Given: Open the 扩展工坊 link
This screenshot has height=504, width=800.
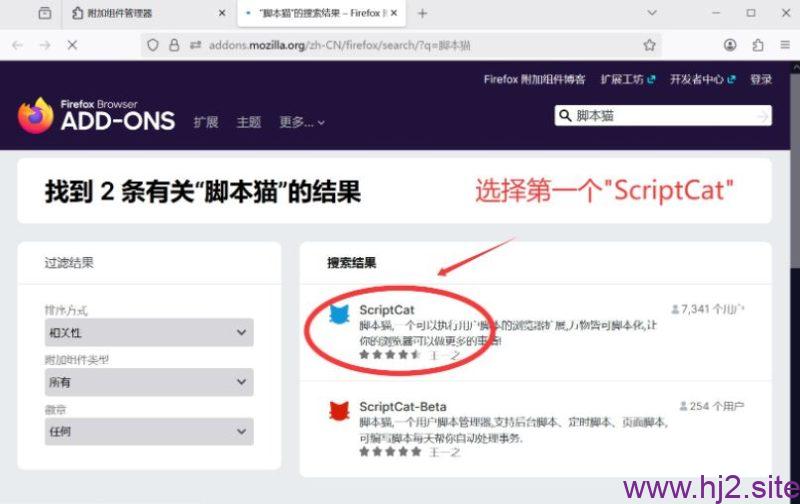Looking at the screenshot, I should [x=628, y=80].
